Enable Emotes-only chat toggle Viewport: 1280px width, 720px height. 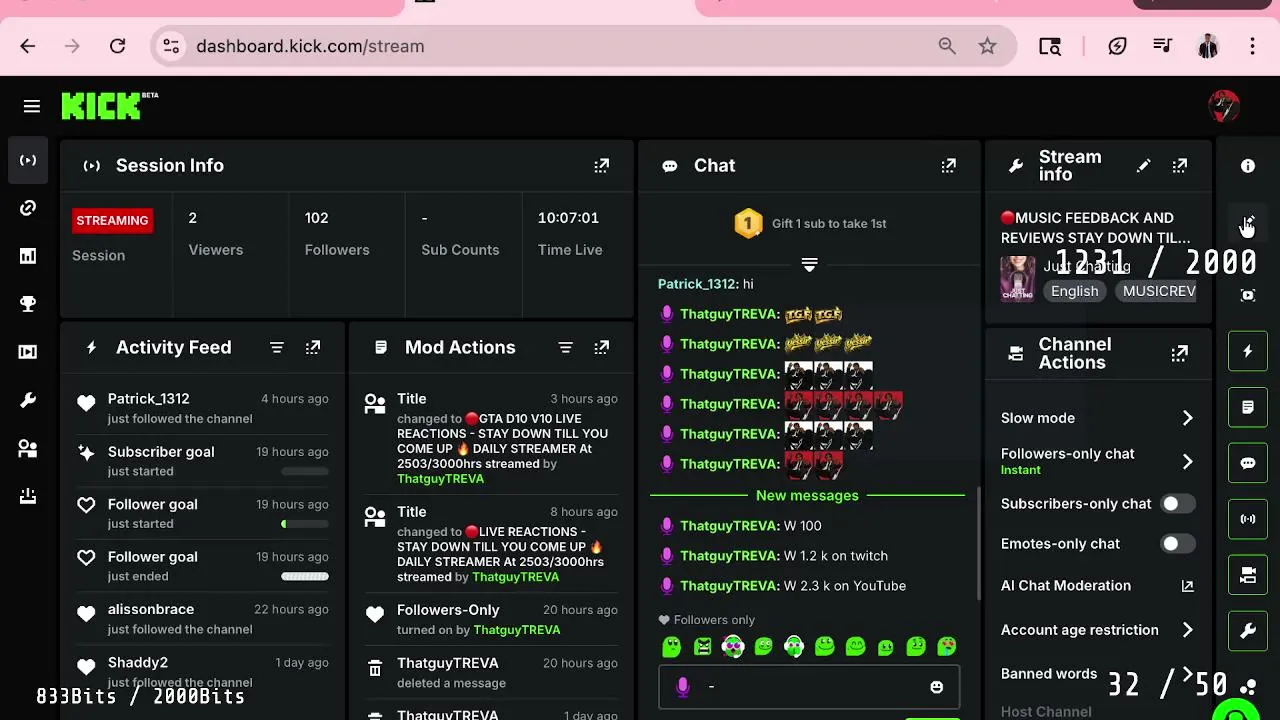(x=1177, y=544)
